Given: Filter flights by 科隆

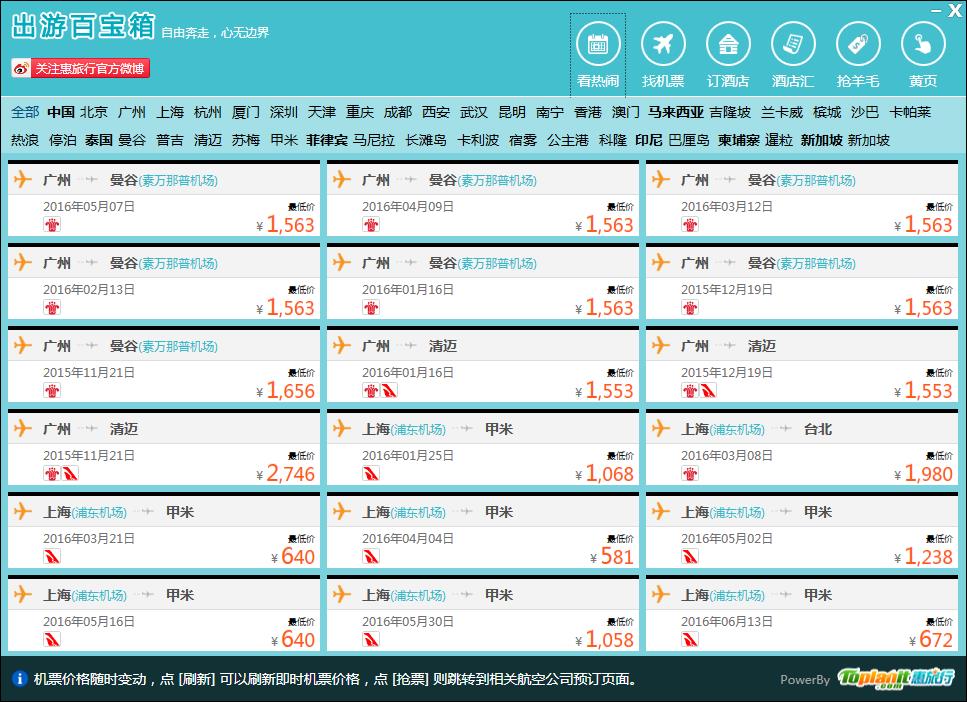Looking at the screenshot, I should tap(613, 140).
